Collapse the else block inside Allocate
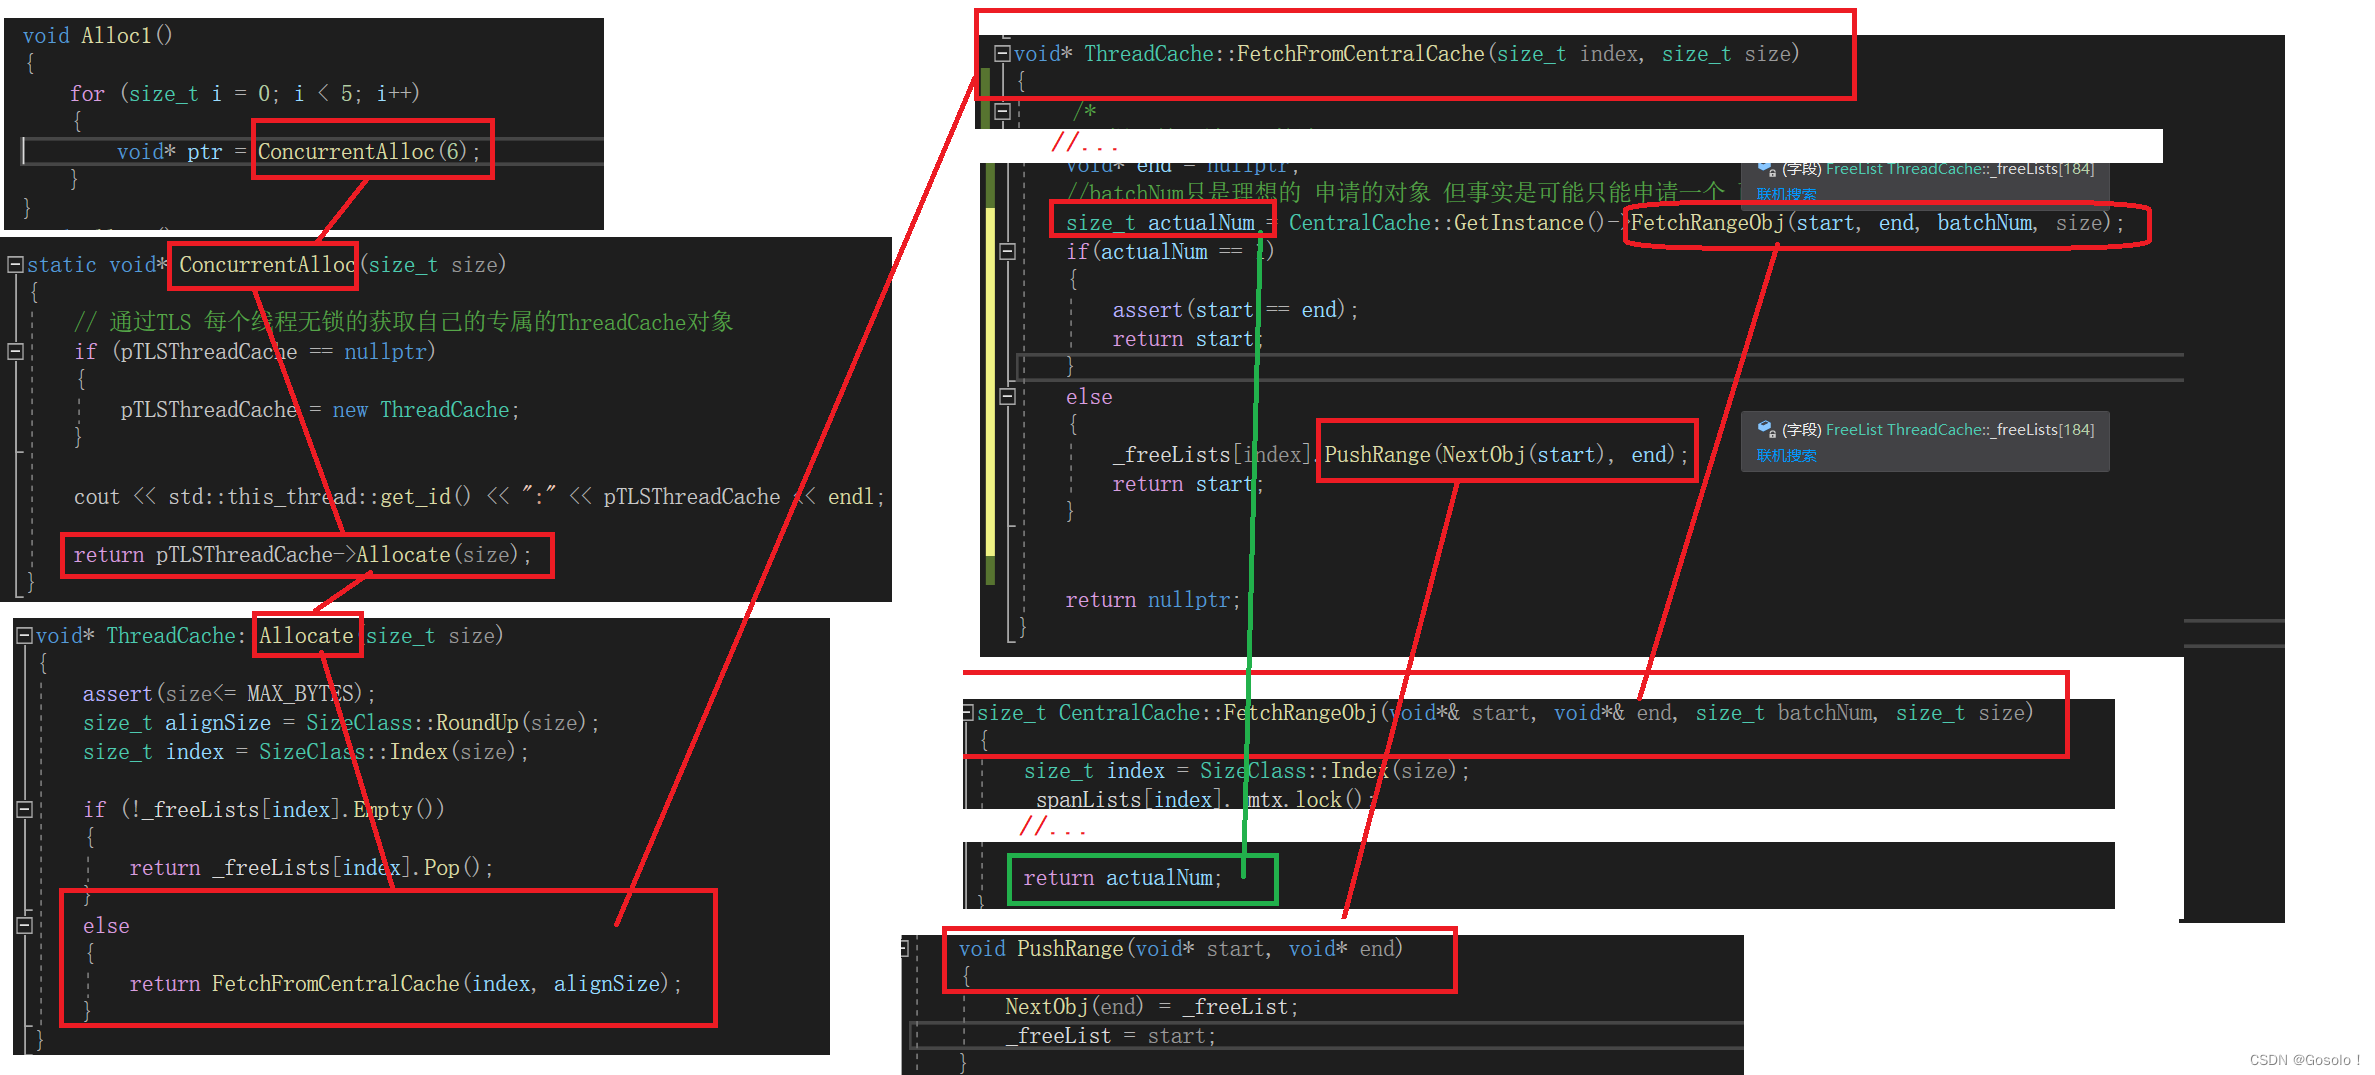This screenshot has height=1075, width=2375. [x=25, y=924]
